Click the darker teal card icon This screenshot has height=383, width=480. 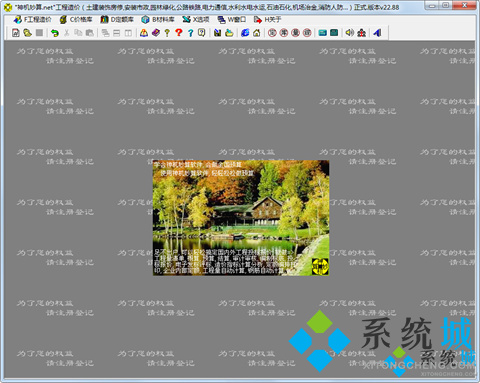334,33
